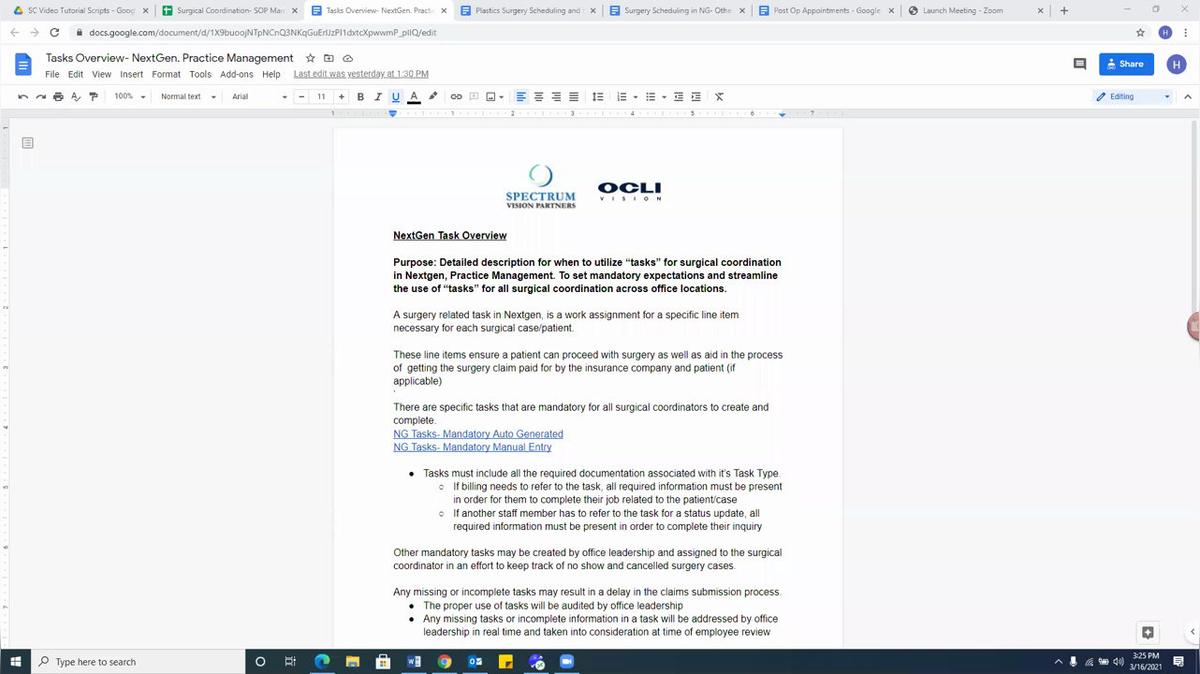Open the Normal text style dropdown
The height and width of the screenshot is (674, 1200).
point(184,96)
